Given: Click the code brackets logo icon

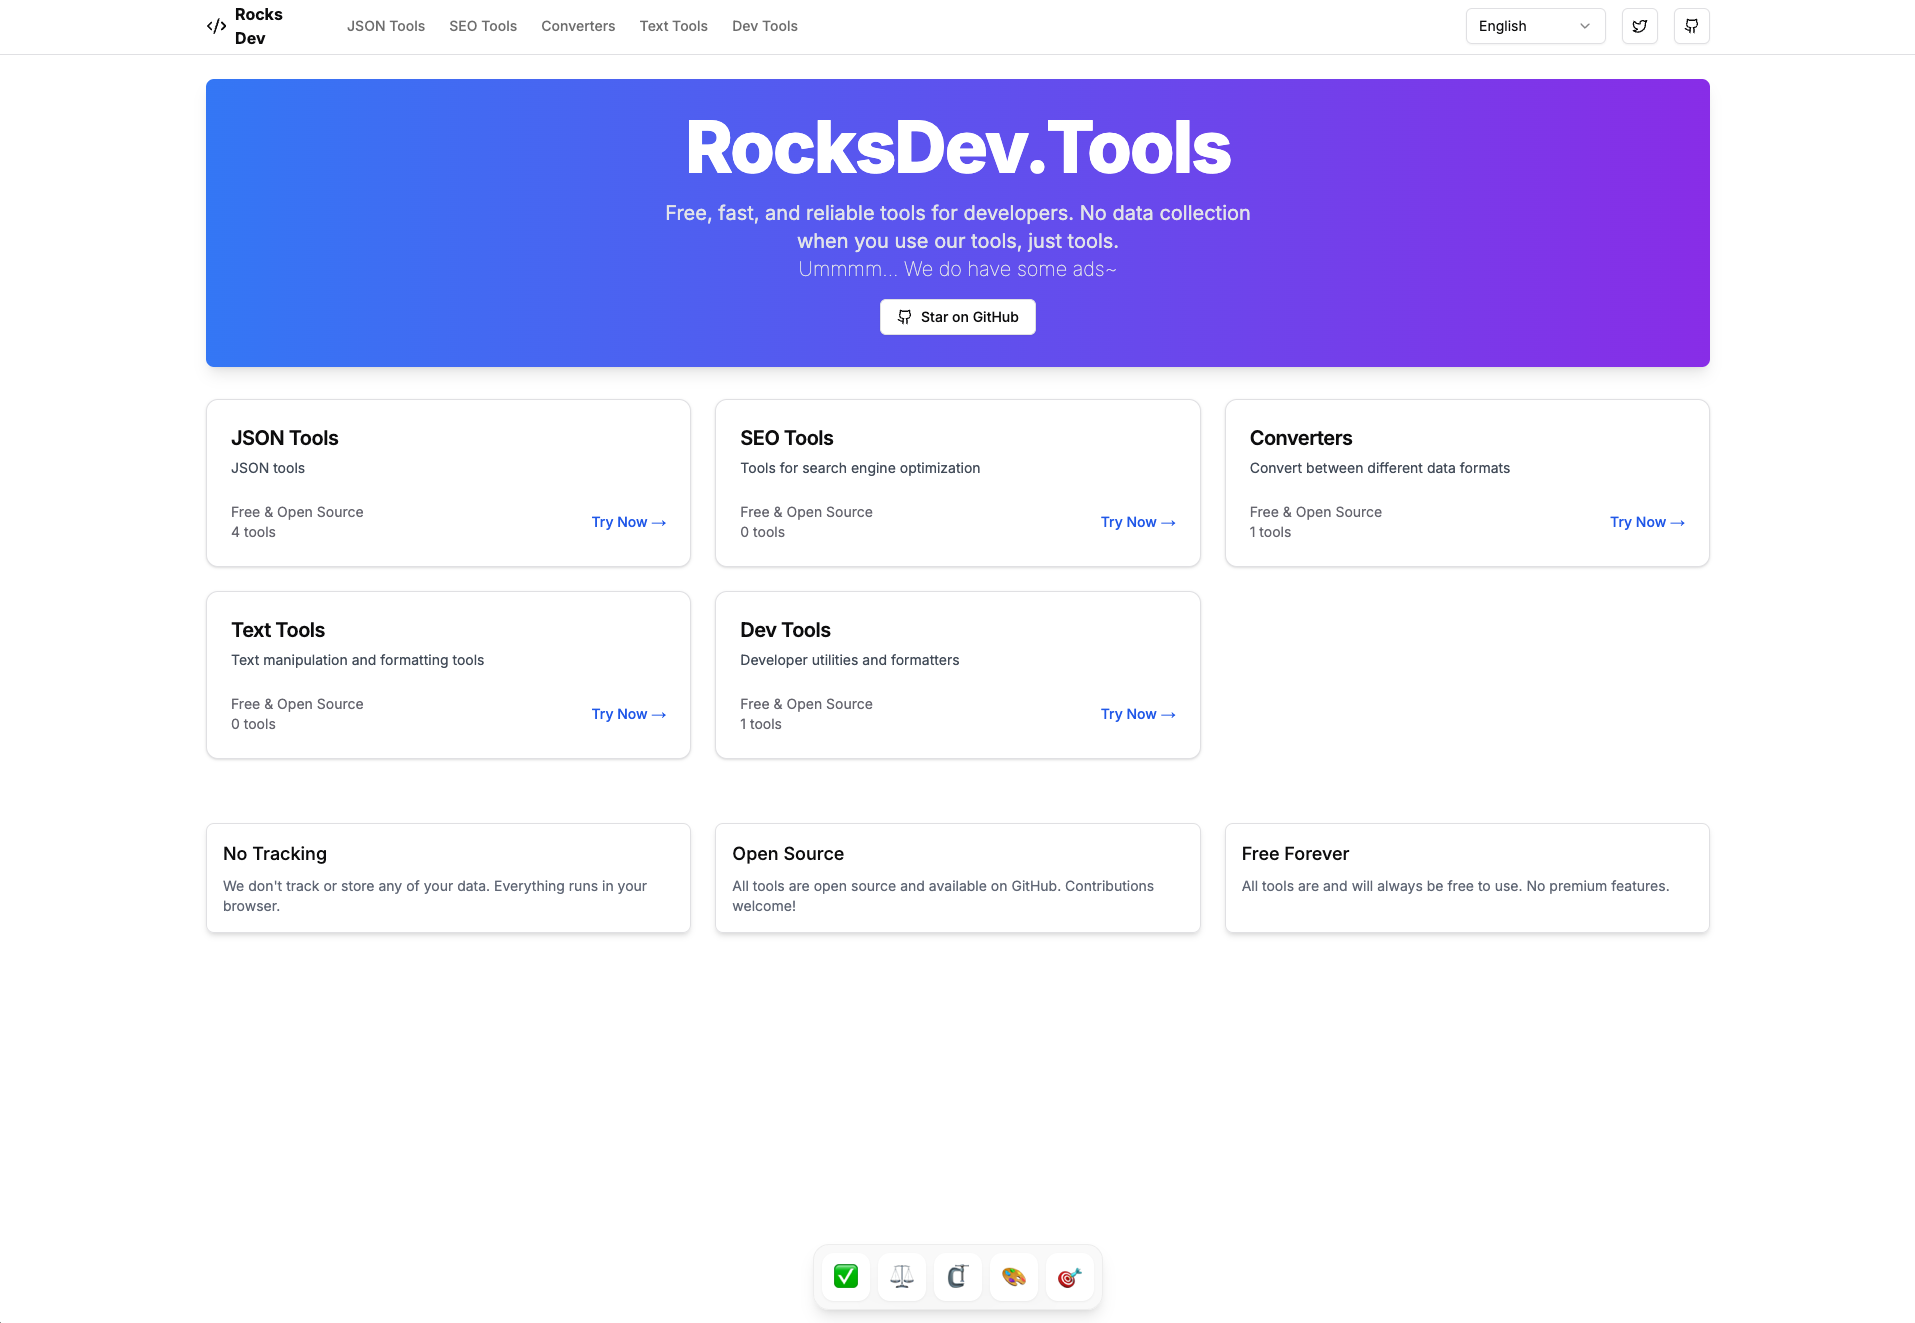Looking at the screenshot, I should 216,26.
